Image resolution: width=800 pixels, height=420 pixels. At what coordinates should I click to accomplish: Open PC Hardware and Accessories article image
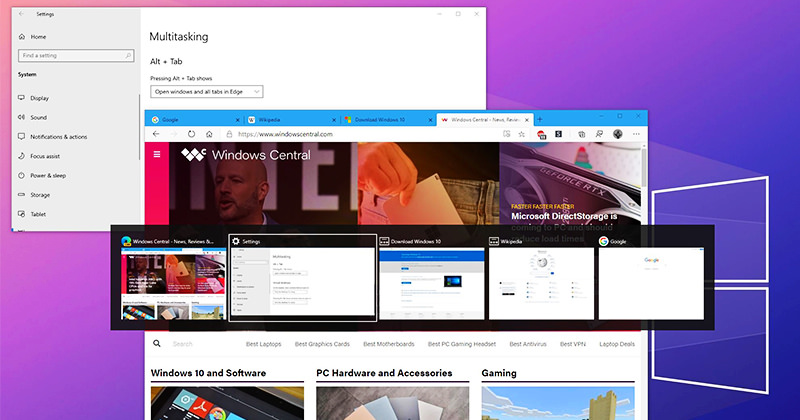[392, 403]
